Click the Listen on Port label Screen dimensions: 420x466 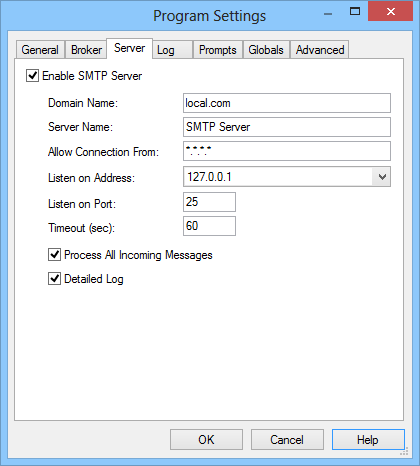pyautogui.click(x=82, y=204)
